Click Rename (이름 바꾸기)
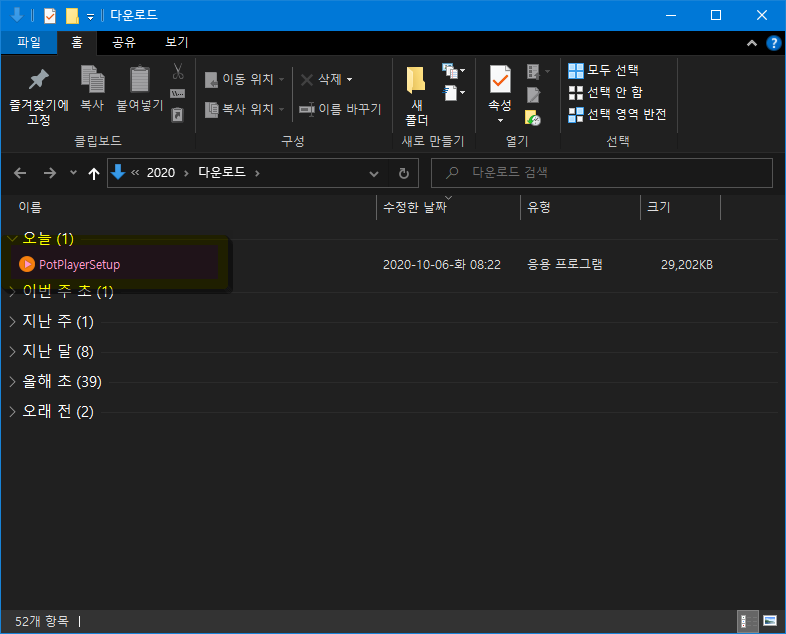Image resolution: width=786 pixels, height=634 pixels. click(340, 109)
